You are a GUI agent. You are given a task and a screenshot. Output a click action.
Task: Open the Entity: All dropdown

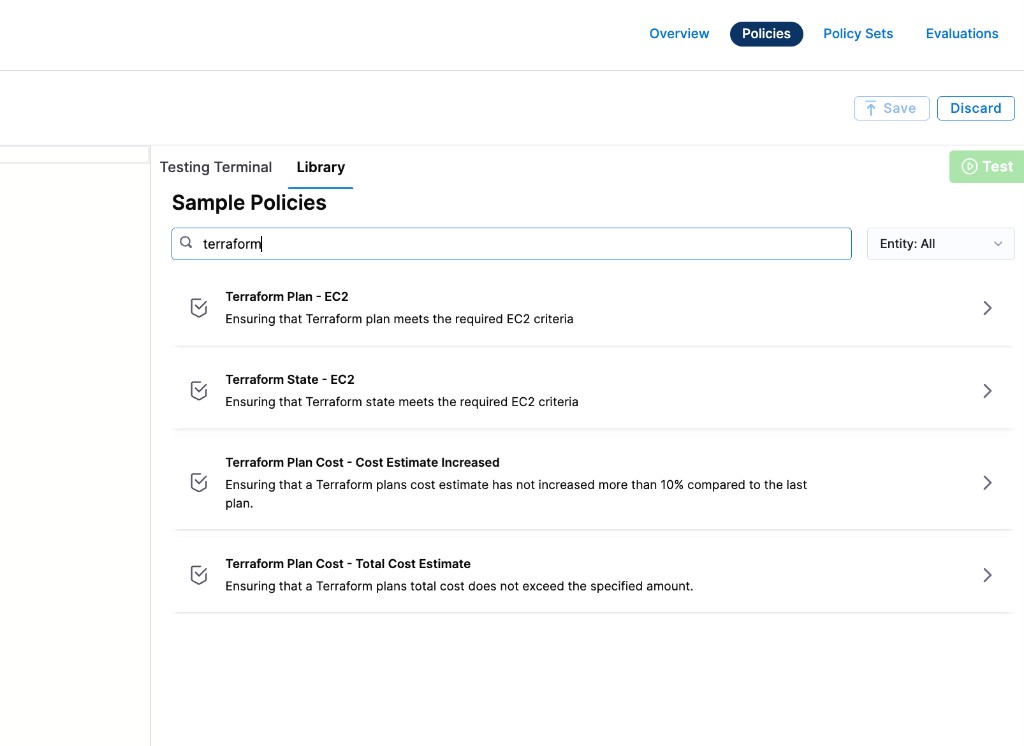[x=939, y=243]
